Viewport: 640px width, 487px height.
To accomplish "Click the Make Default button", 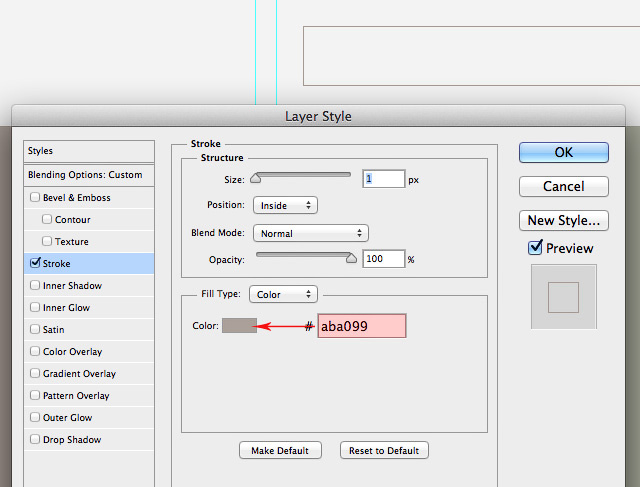I will click(280, 450).
